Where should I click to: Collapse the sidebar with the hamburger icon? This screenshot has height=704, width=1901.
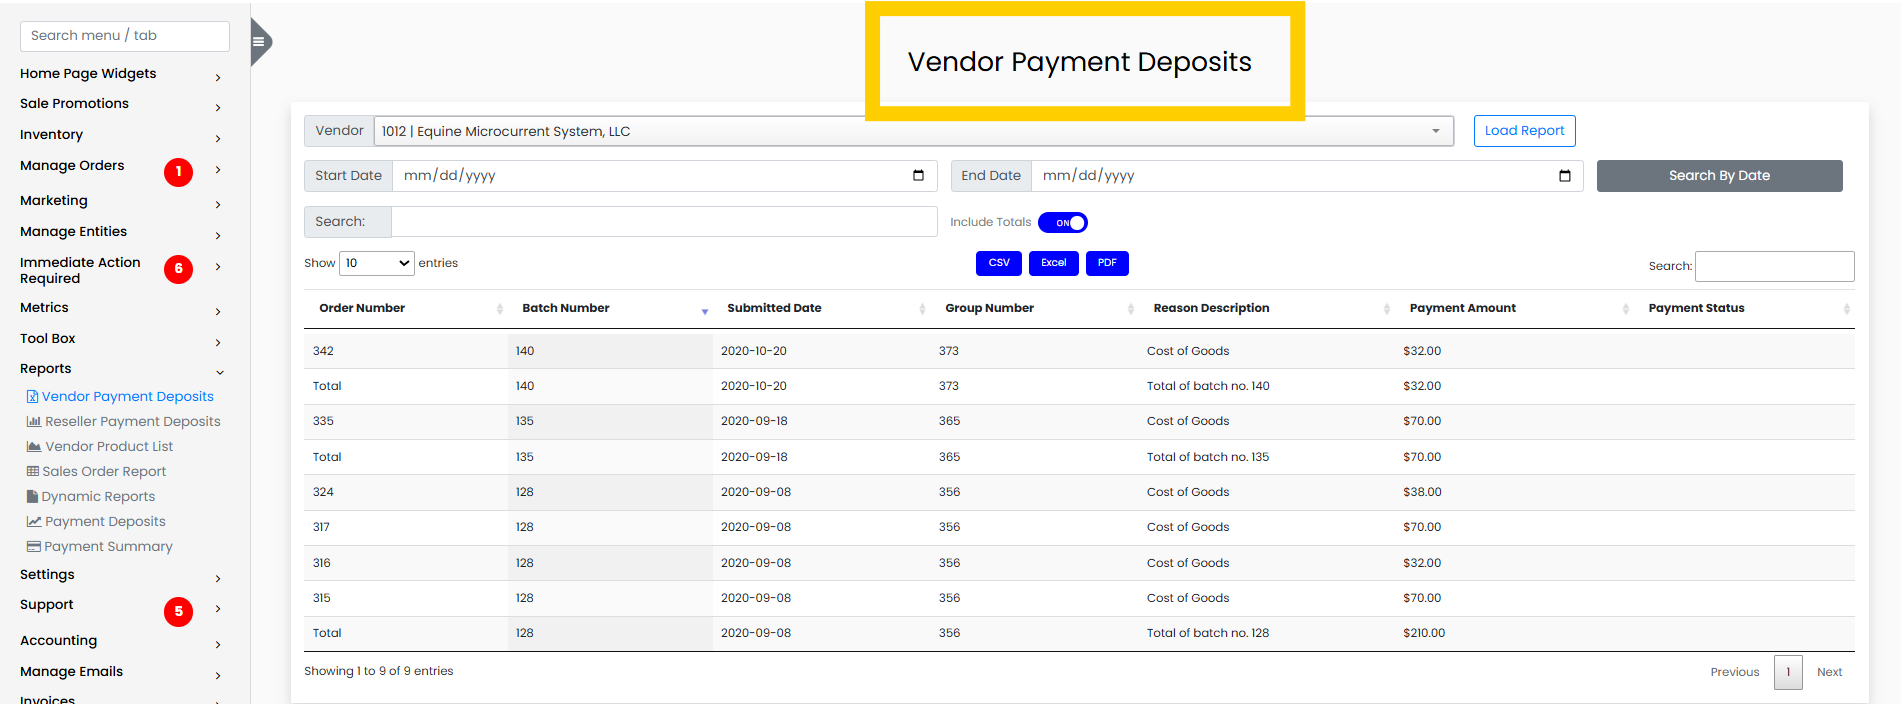[x=259, y=42]
